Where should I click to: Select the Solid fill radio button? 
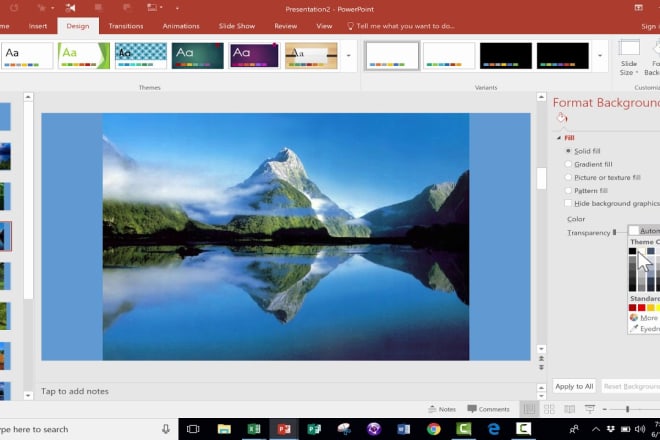click(x=568, y=151)
